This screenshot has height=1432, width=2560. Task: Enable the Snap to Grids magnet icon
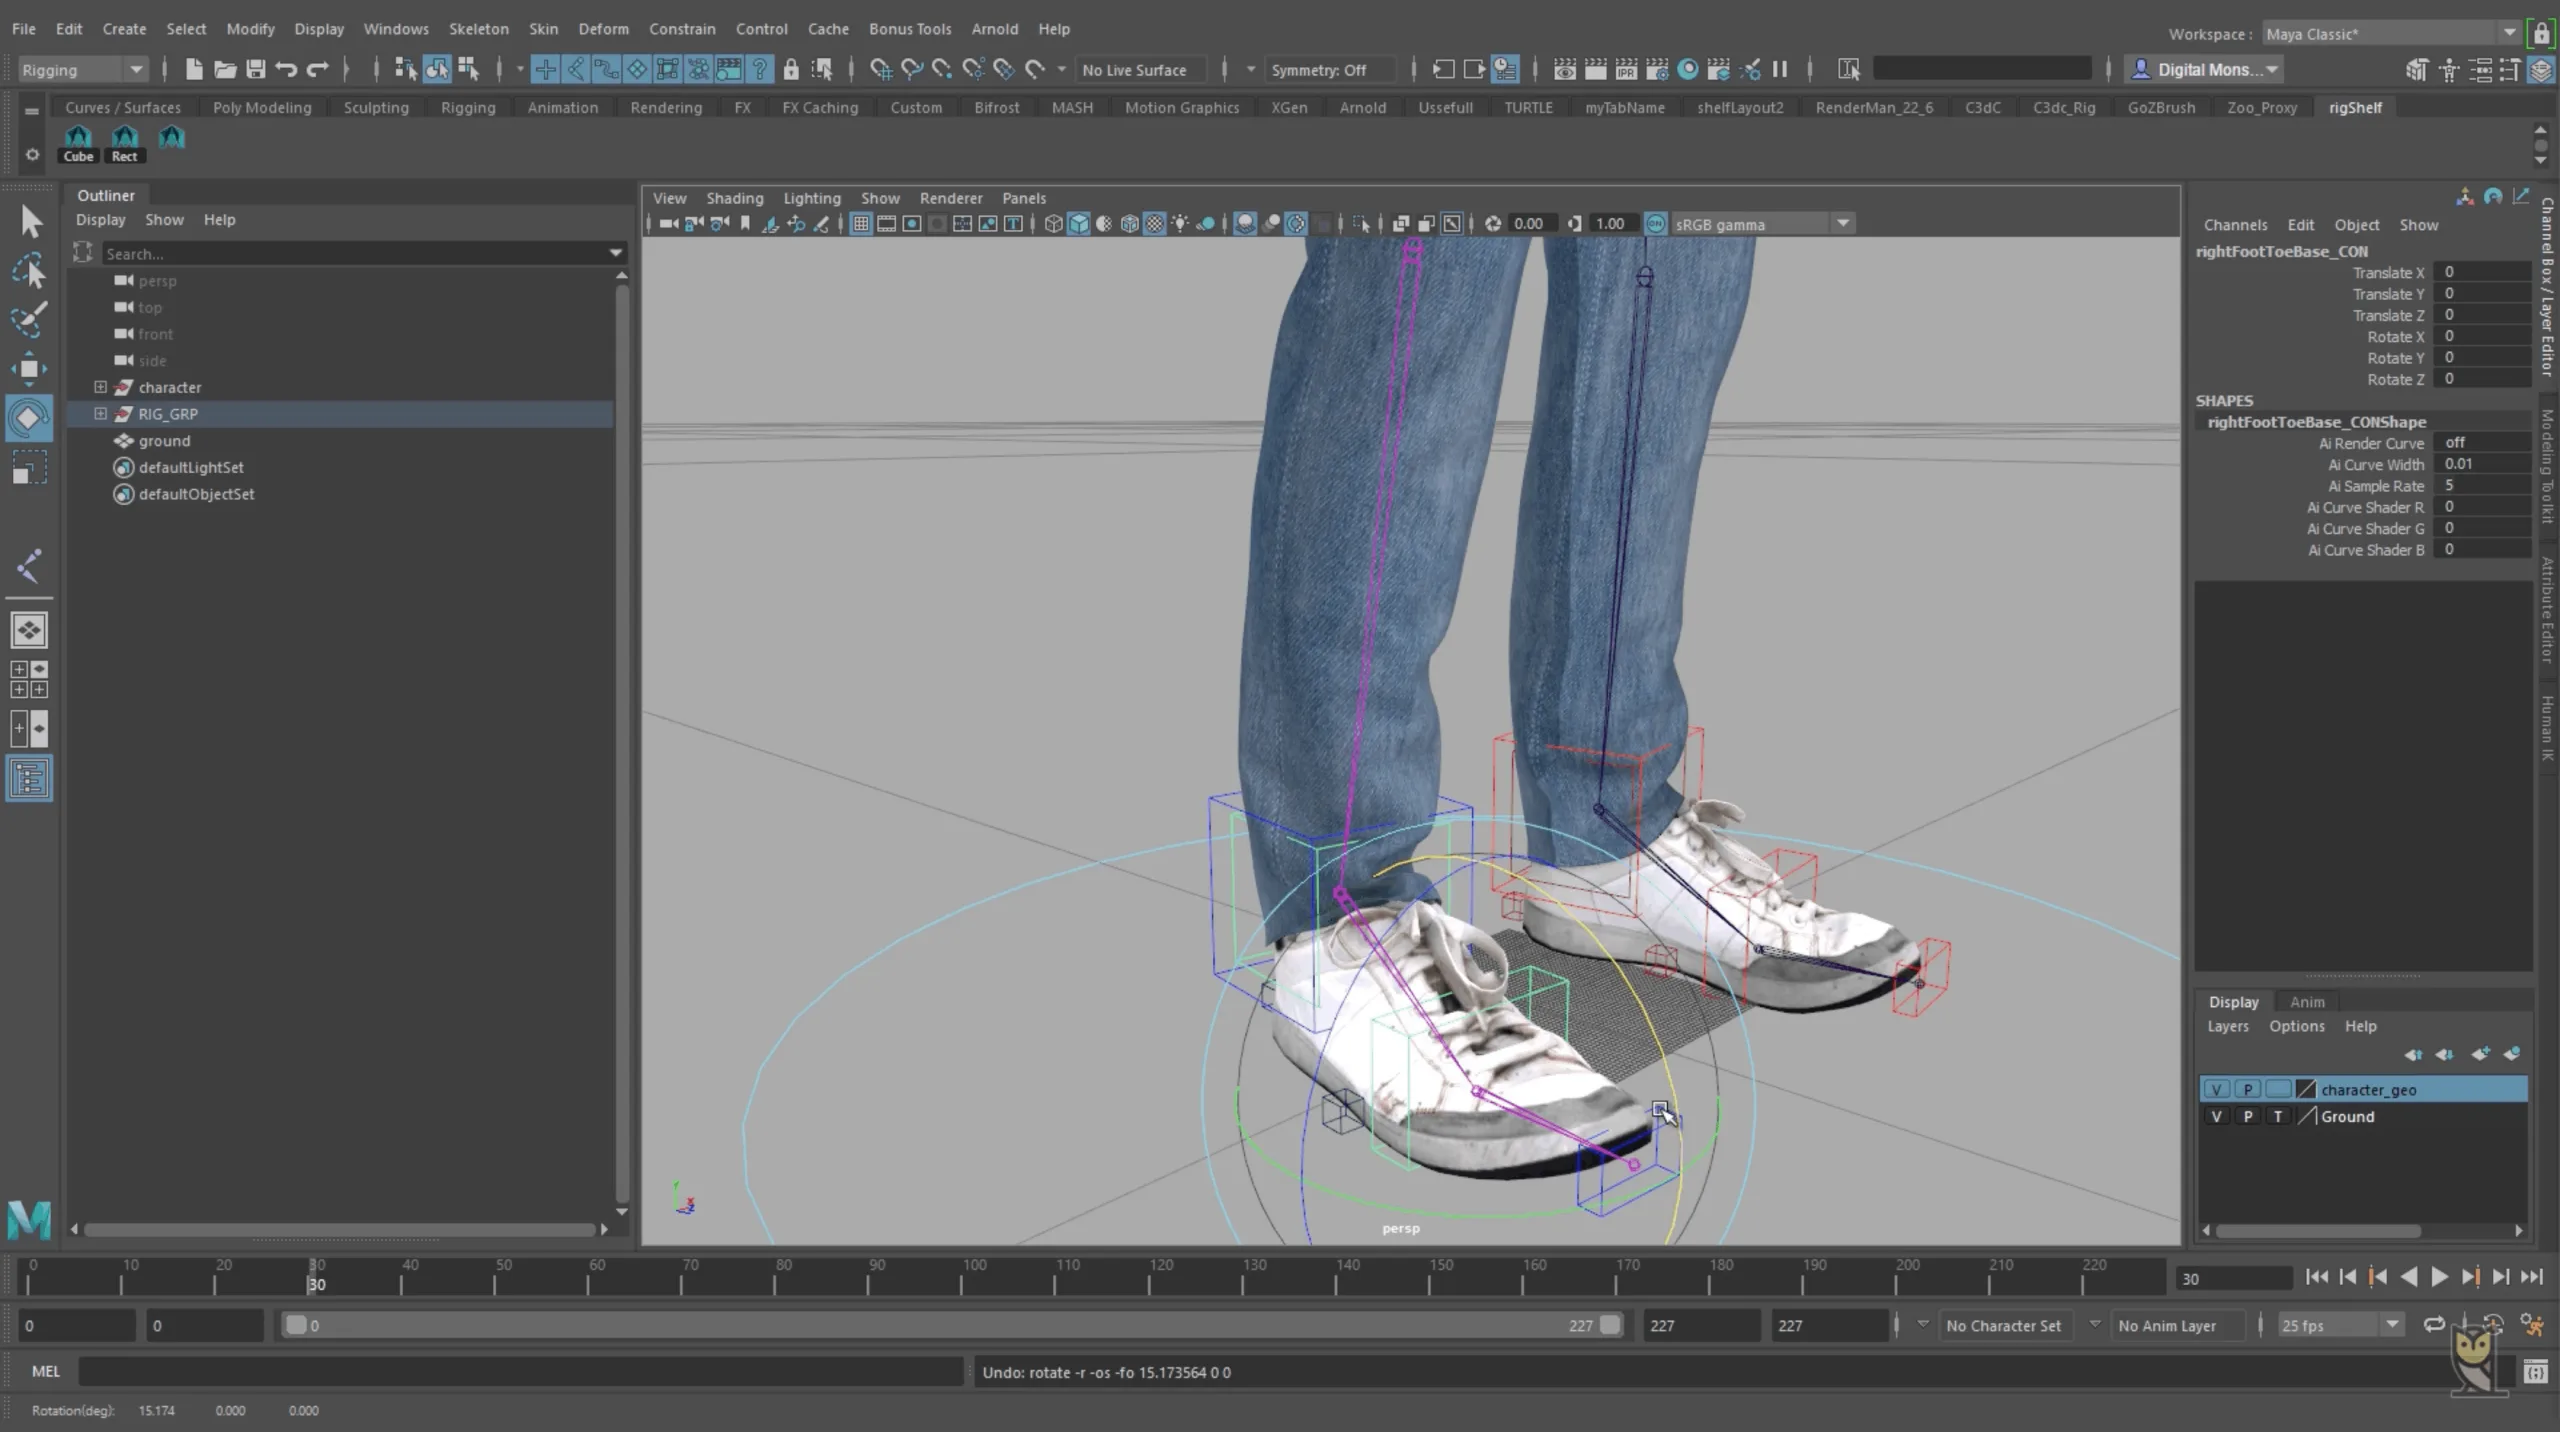coord(881,69)
